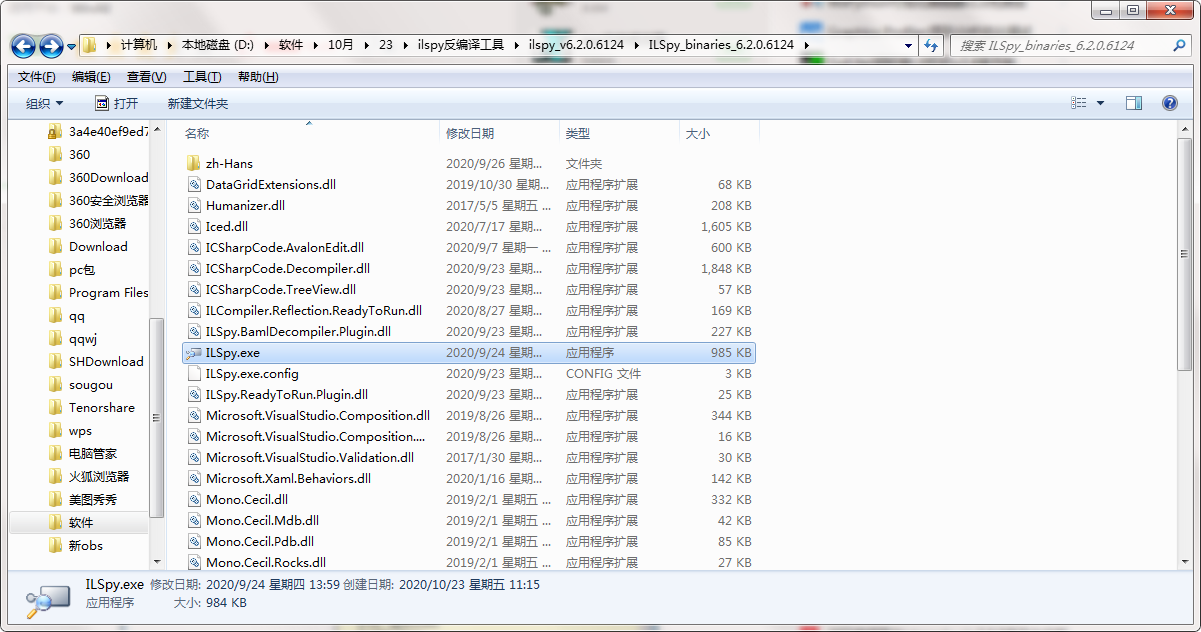Open the 帮助(H) menu

(x=258, y=77)
